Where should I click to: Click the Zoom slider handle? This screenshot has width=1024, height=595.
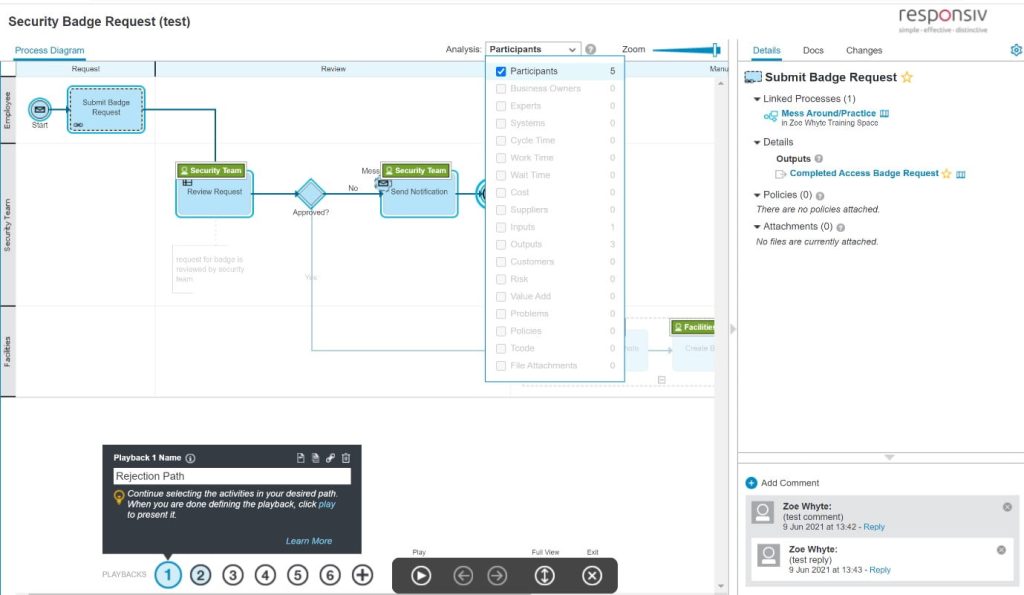click(716, 49)
